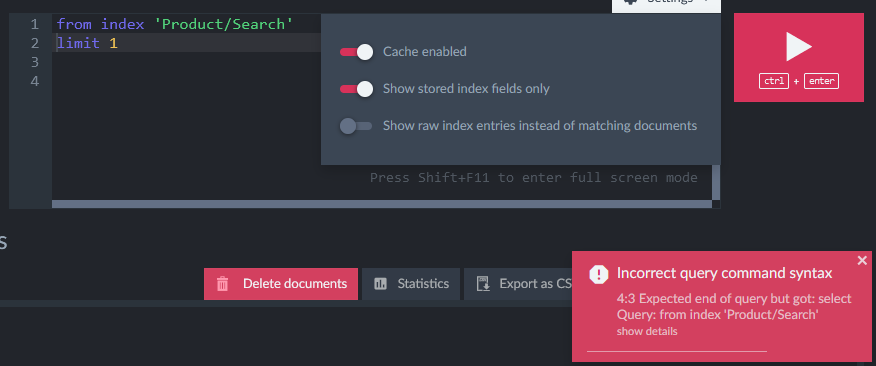Image resolution: width=876 pixels, height=366 pixels.
Task: Click the '4:3 Expected end of query' message
Action: 734,299
